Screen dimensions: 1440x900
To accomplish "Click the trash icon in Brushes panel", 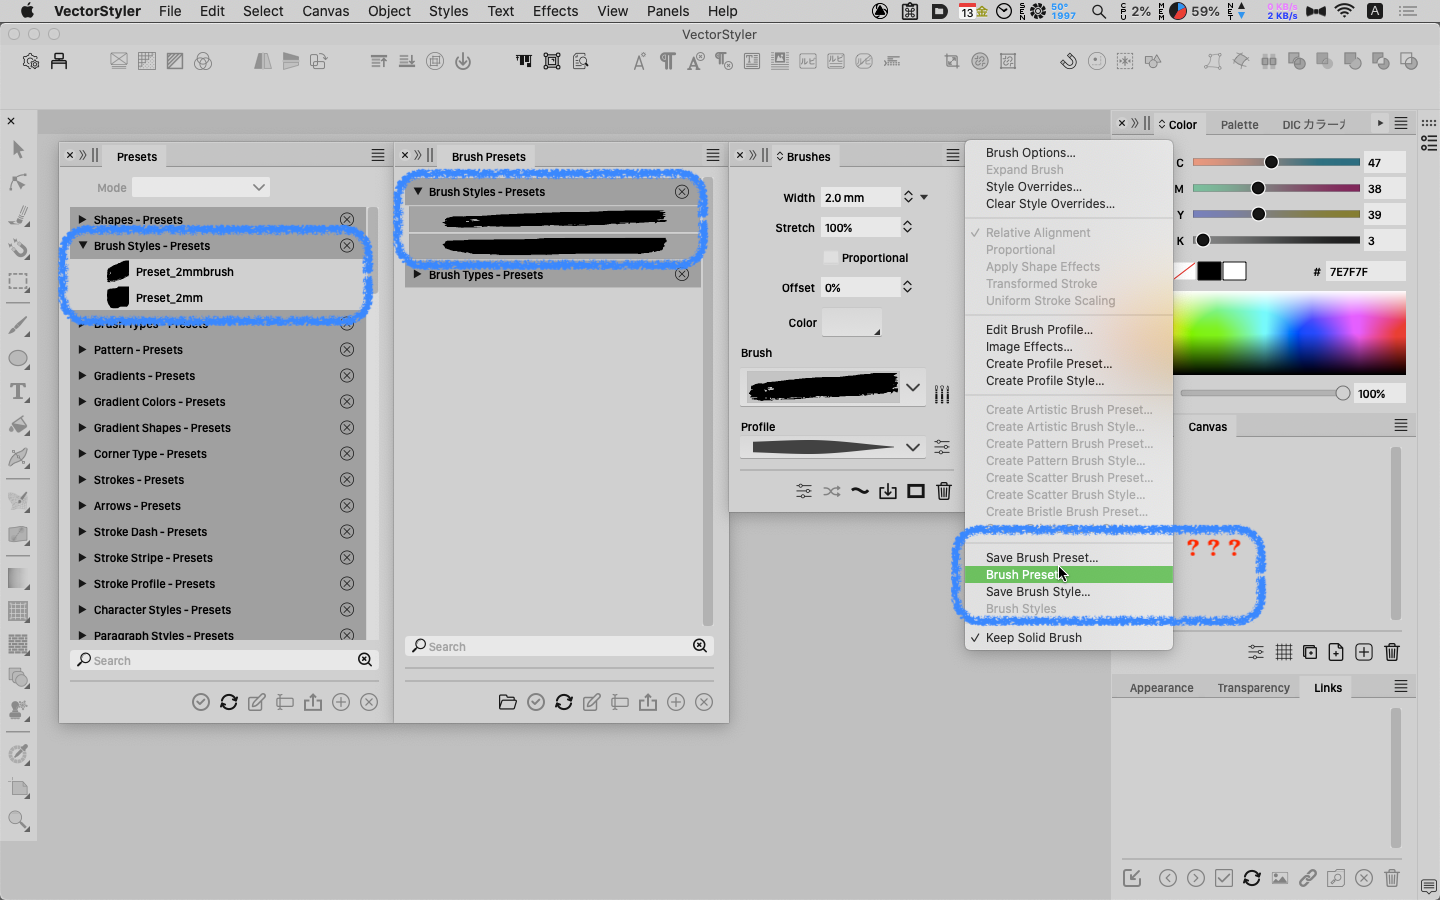I will [944, 491].
